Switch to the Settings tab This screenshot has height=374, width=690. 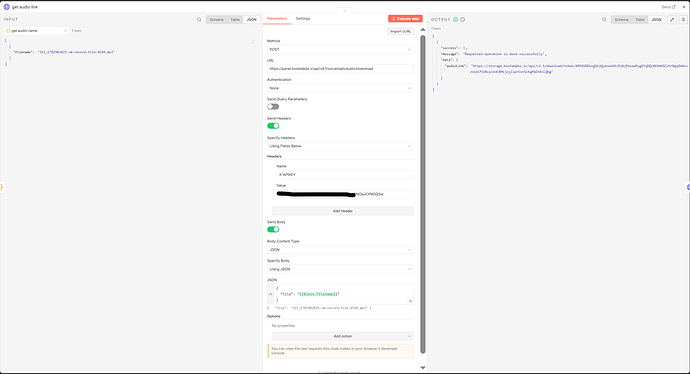pos(303,18)
